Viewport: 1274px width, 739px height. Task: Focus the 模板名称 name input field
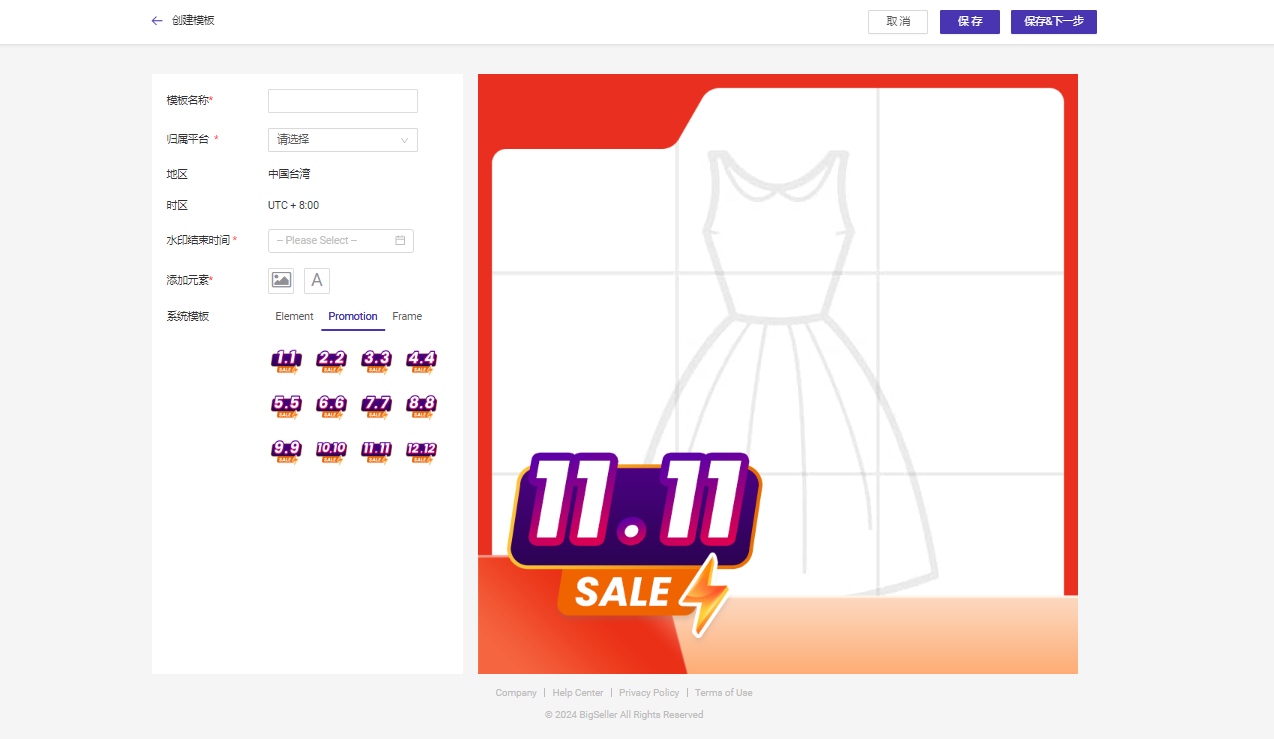tap(342, 101)
